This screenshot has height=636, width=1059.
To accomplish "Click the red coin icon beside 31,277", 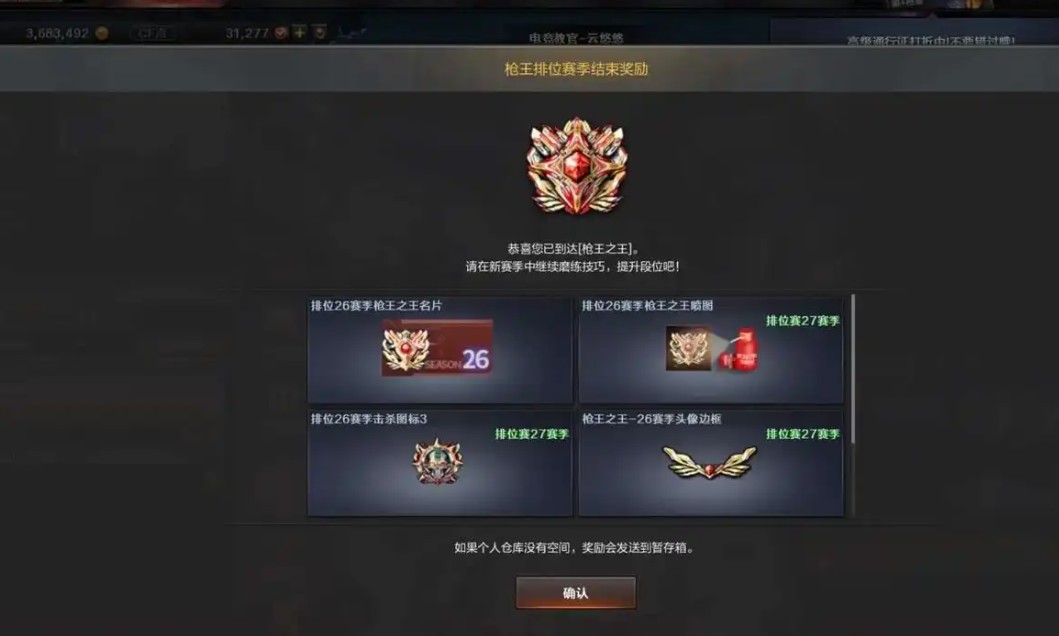I will pyautogui.click(x=281, y=32).
